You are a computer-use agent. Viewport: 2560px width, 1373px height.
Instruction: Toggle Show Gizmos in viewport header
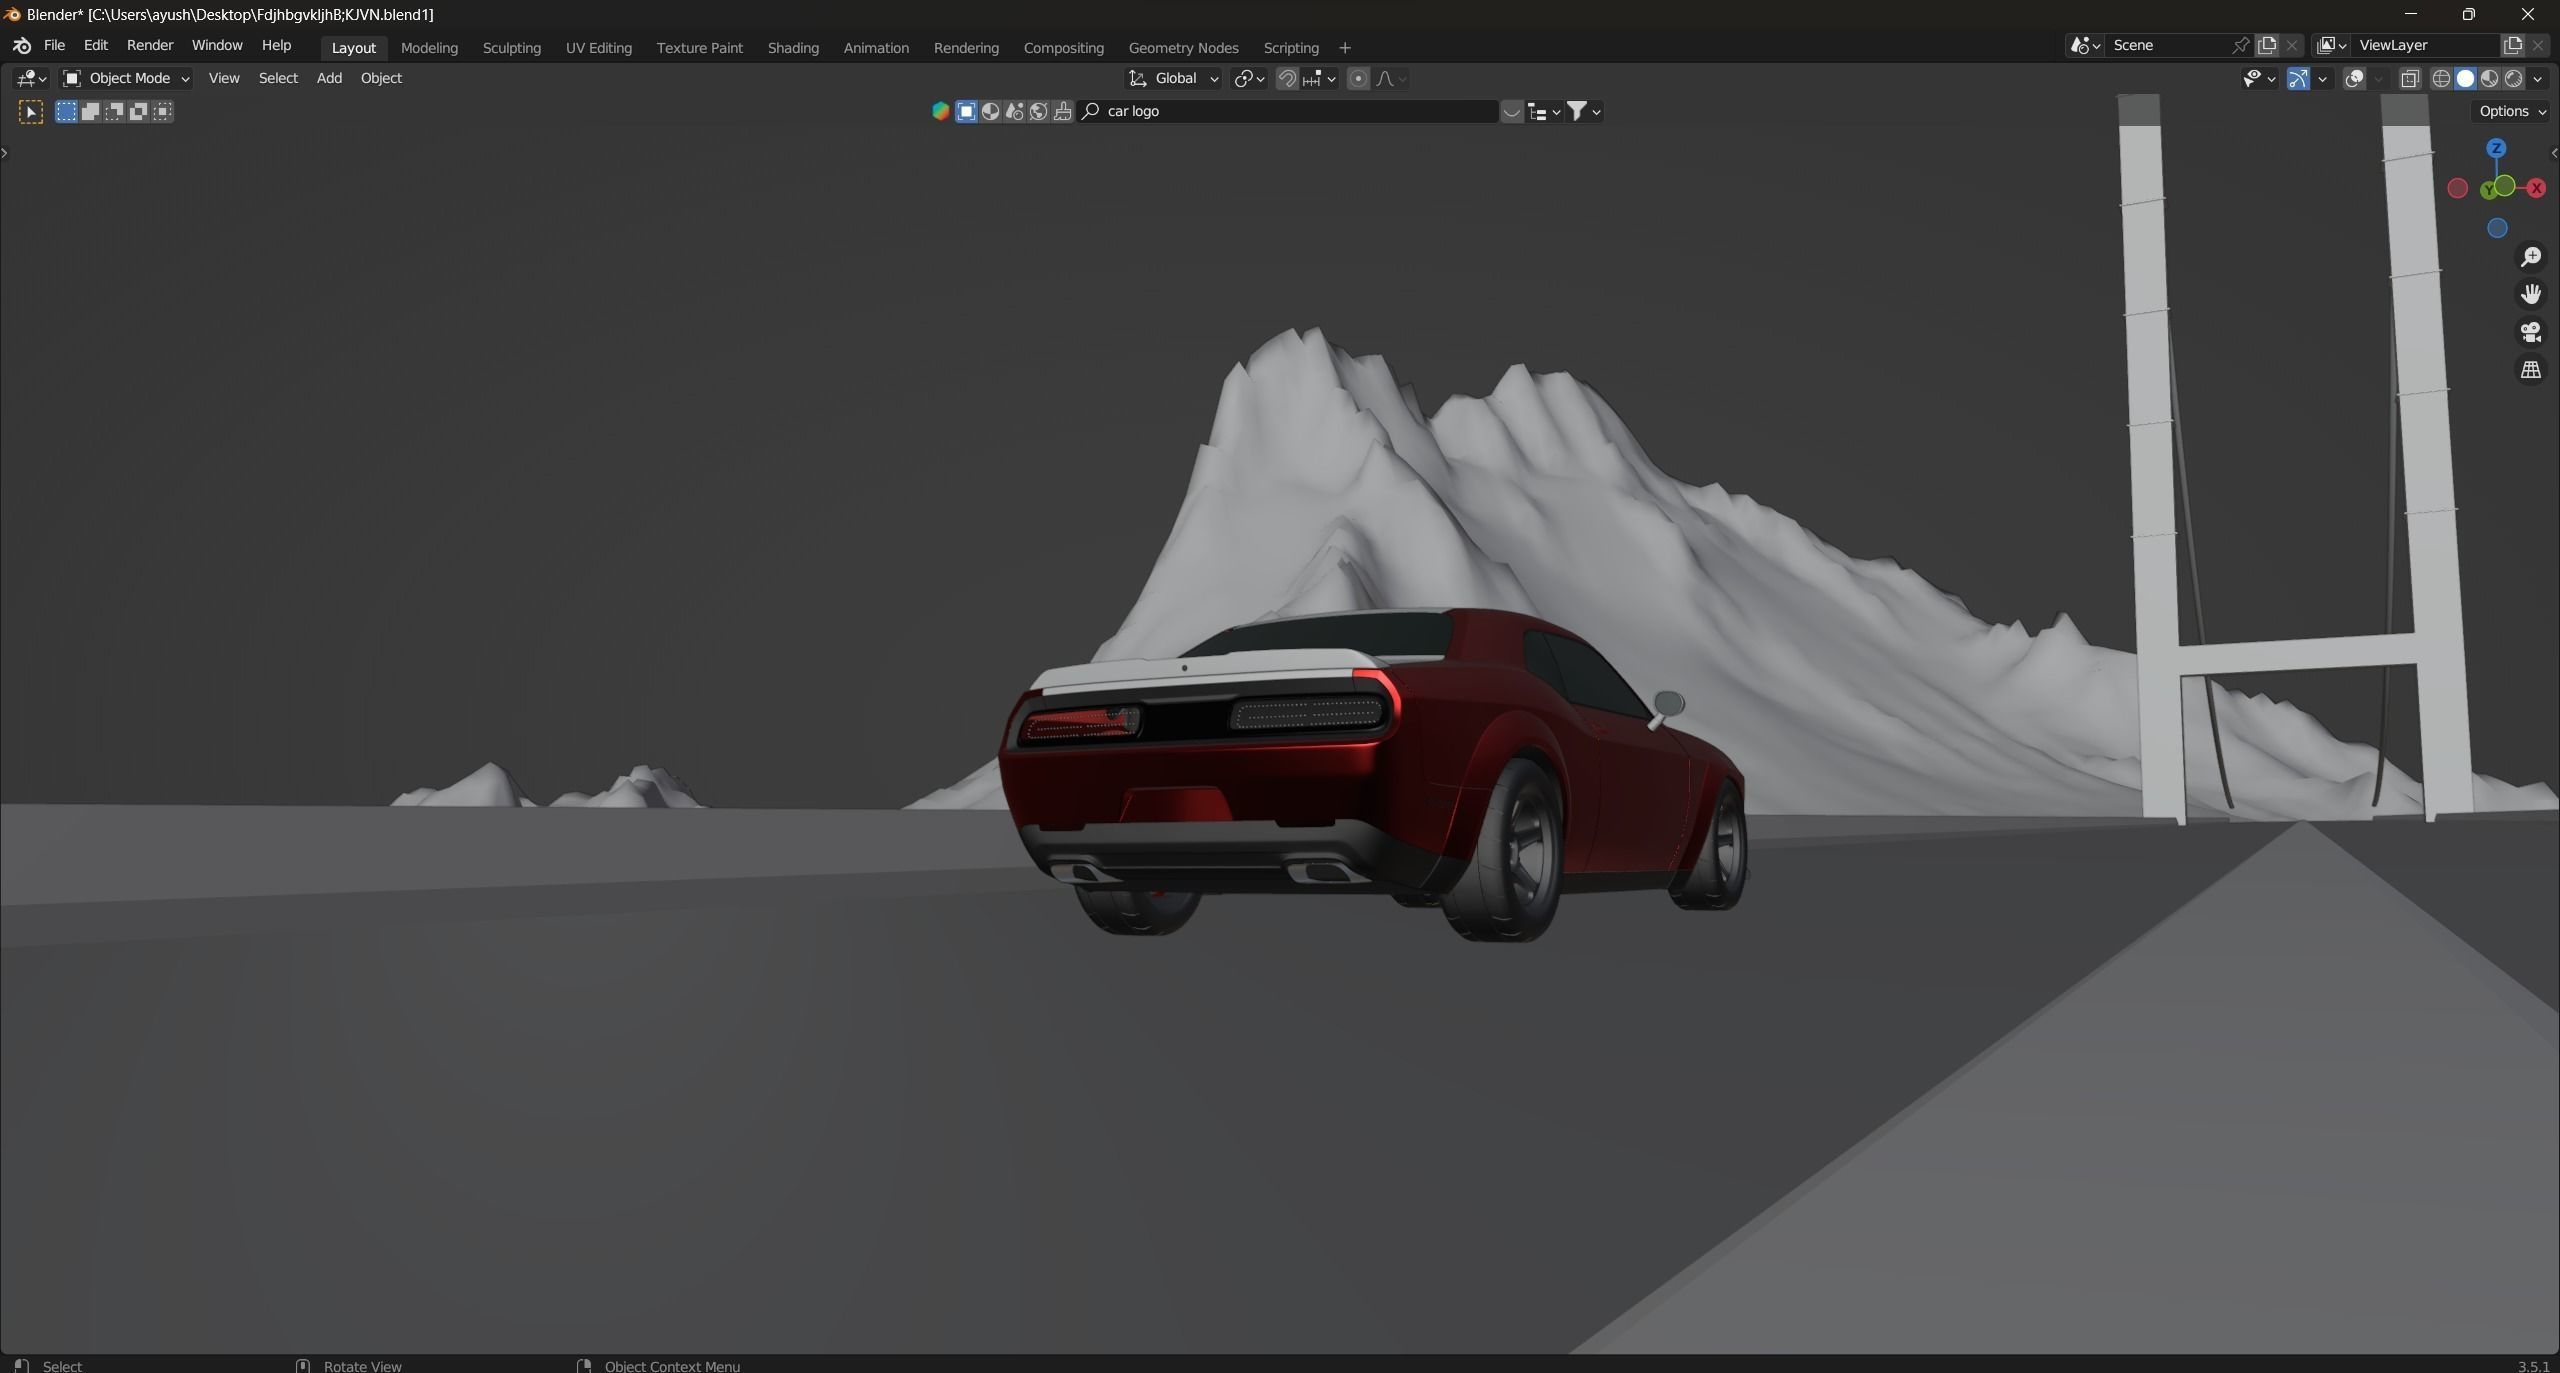(x=2298, y=78)
